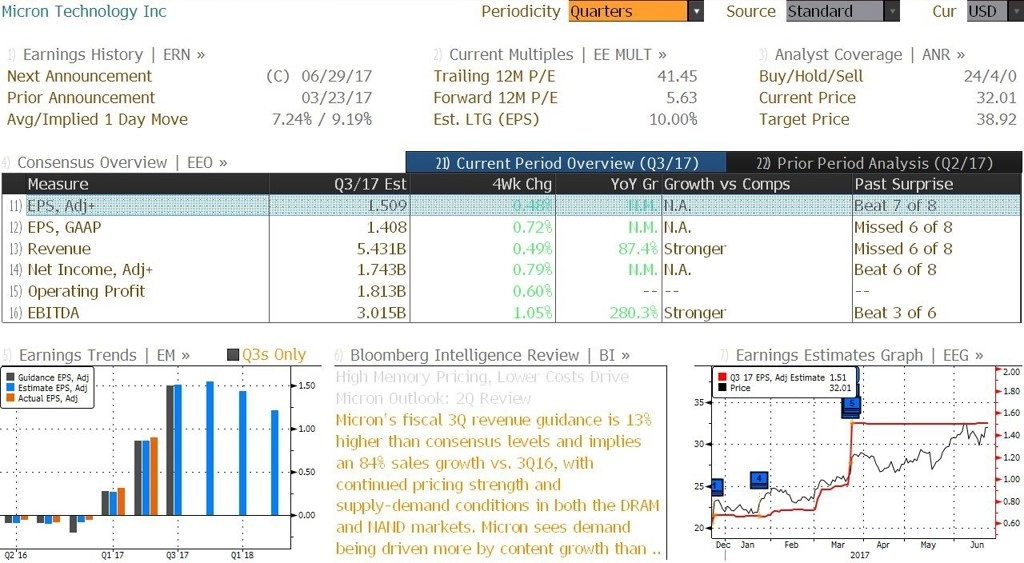The width and height of the screenshot is (1024, 563).
Task: Click Next Announcement date 06/29/17
Action: pyautogui.click(x=336, y=76)
